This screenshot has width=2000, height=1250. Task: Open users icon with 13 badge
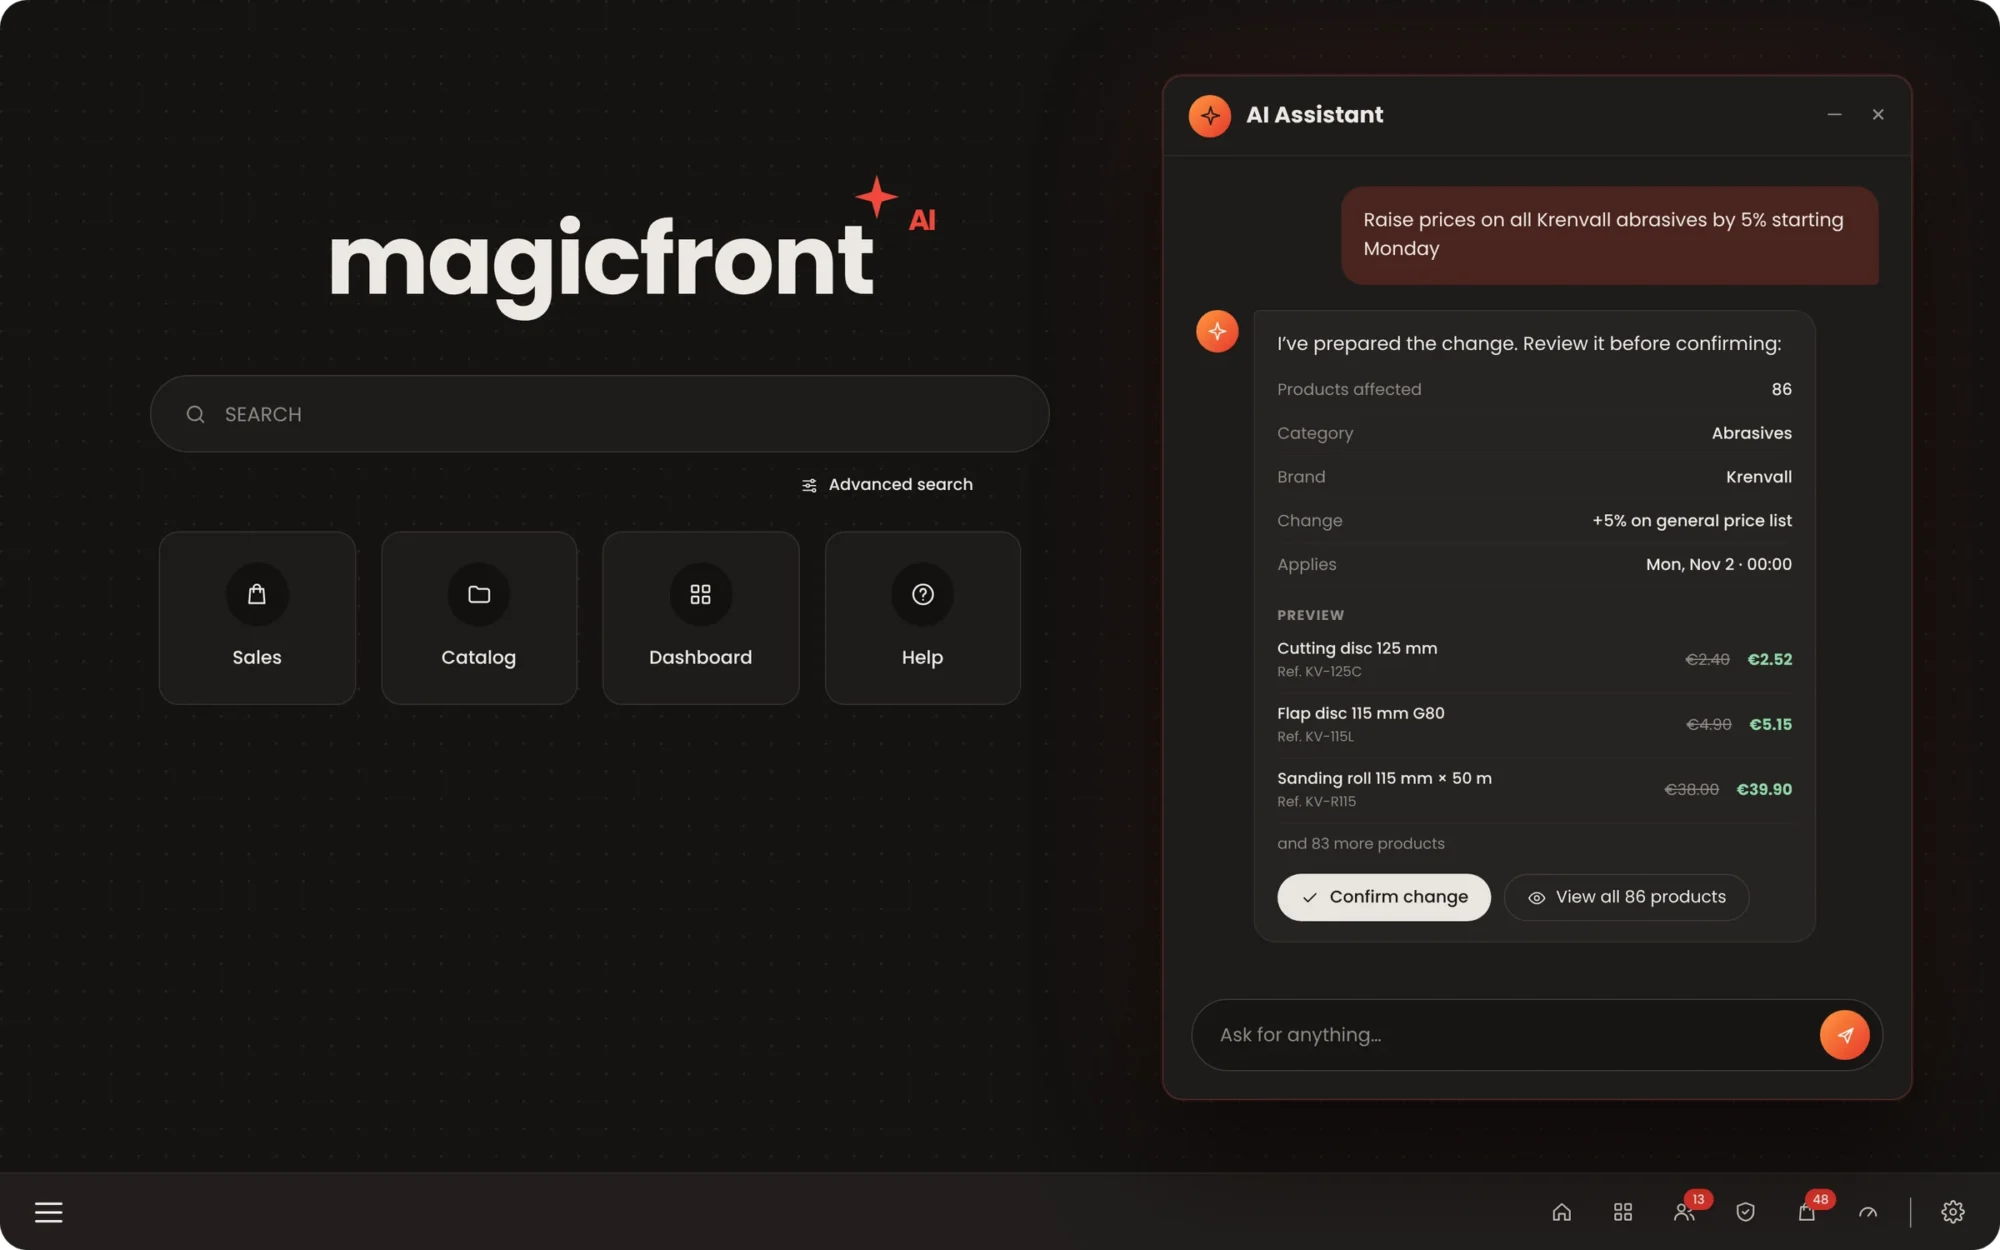pyautogui.click(x=1685, y=1212)
